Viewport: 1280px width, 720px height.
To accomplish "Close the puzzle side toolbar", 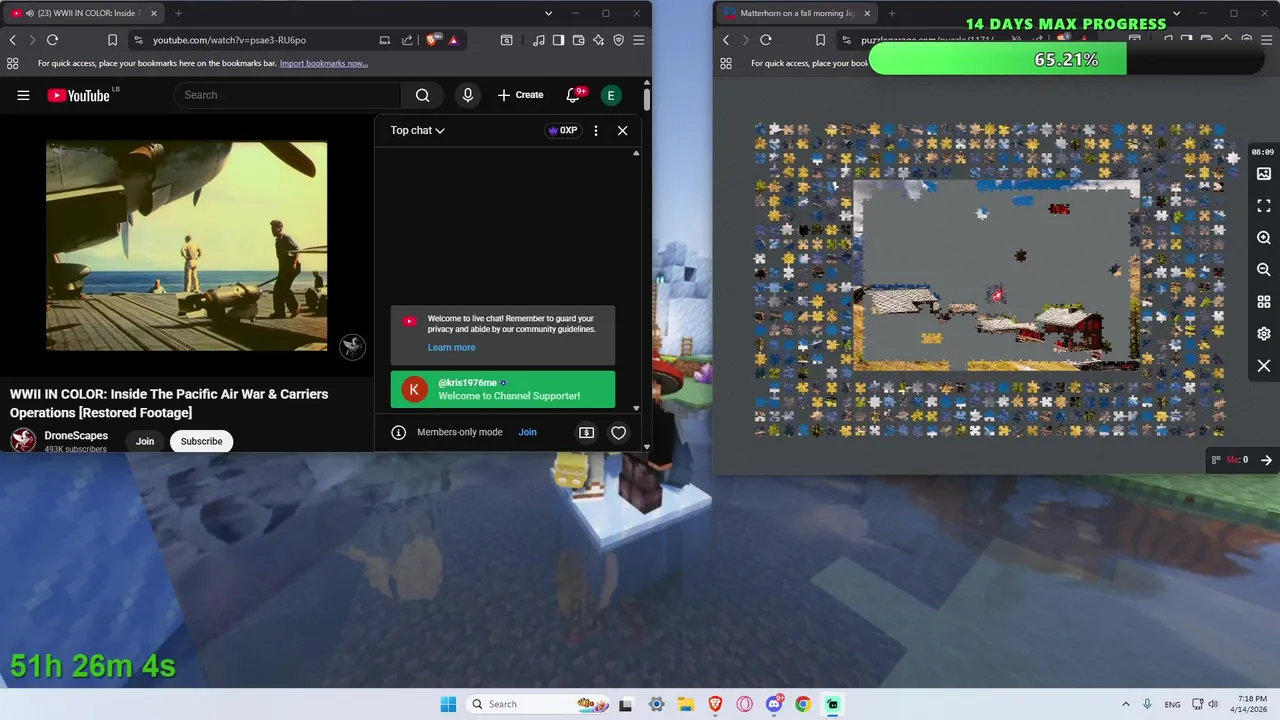I will tap(1264, 366).
